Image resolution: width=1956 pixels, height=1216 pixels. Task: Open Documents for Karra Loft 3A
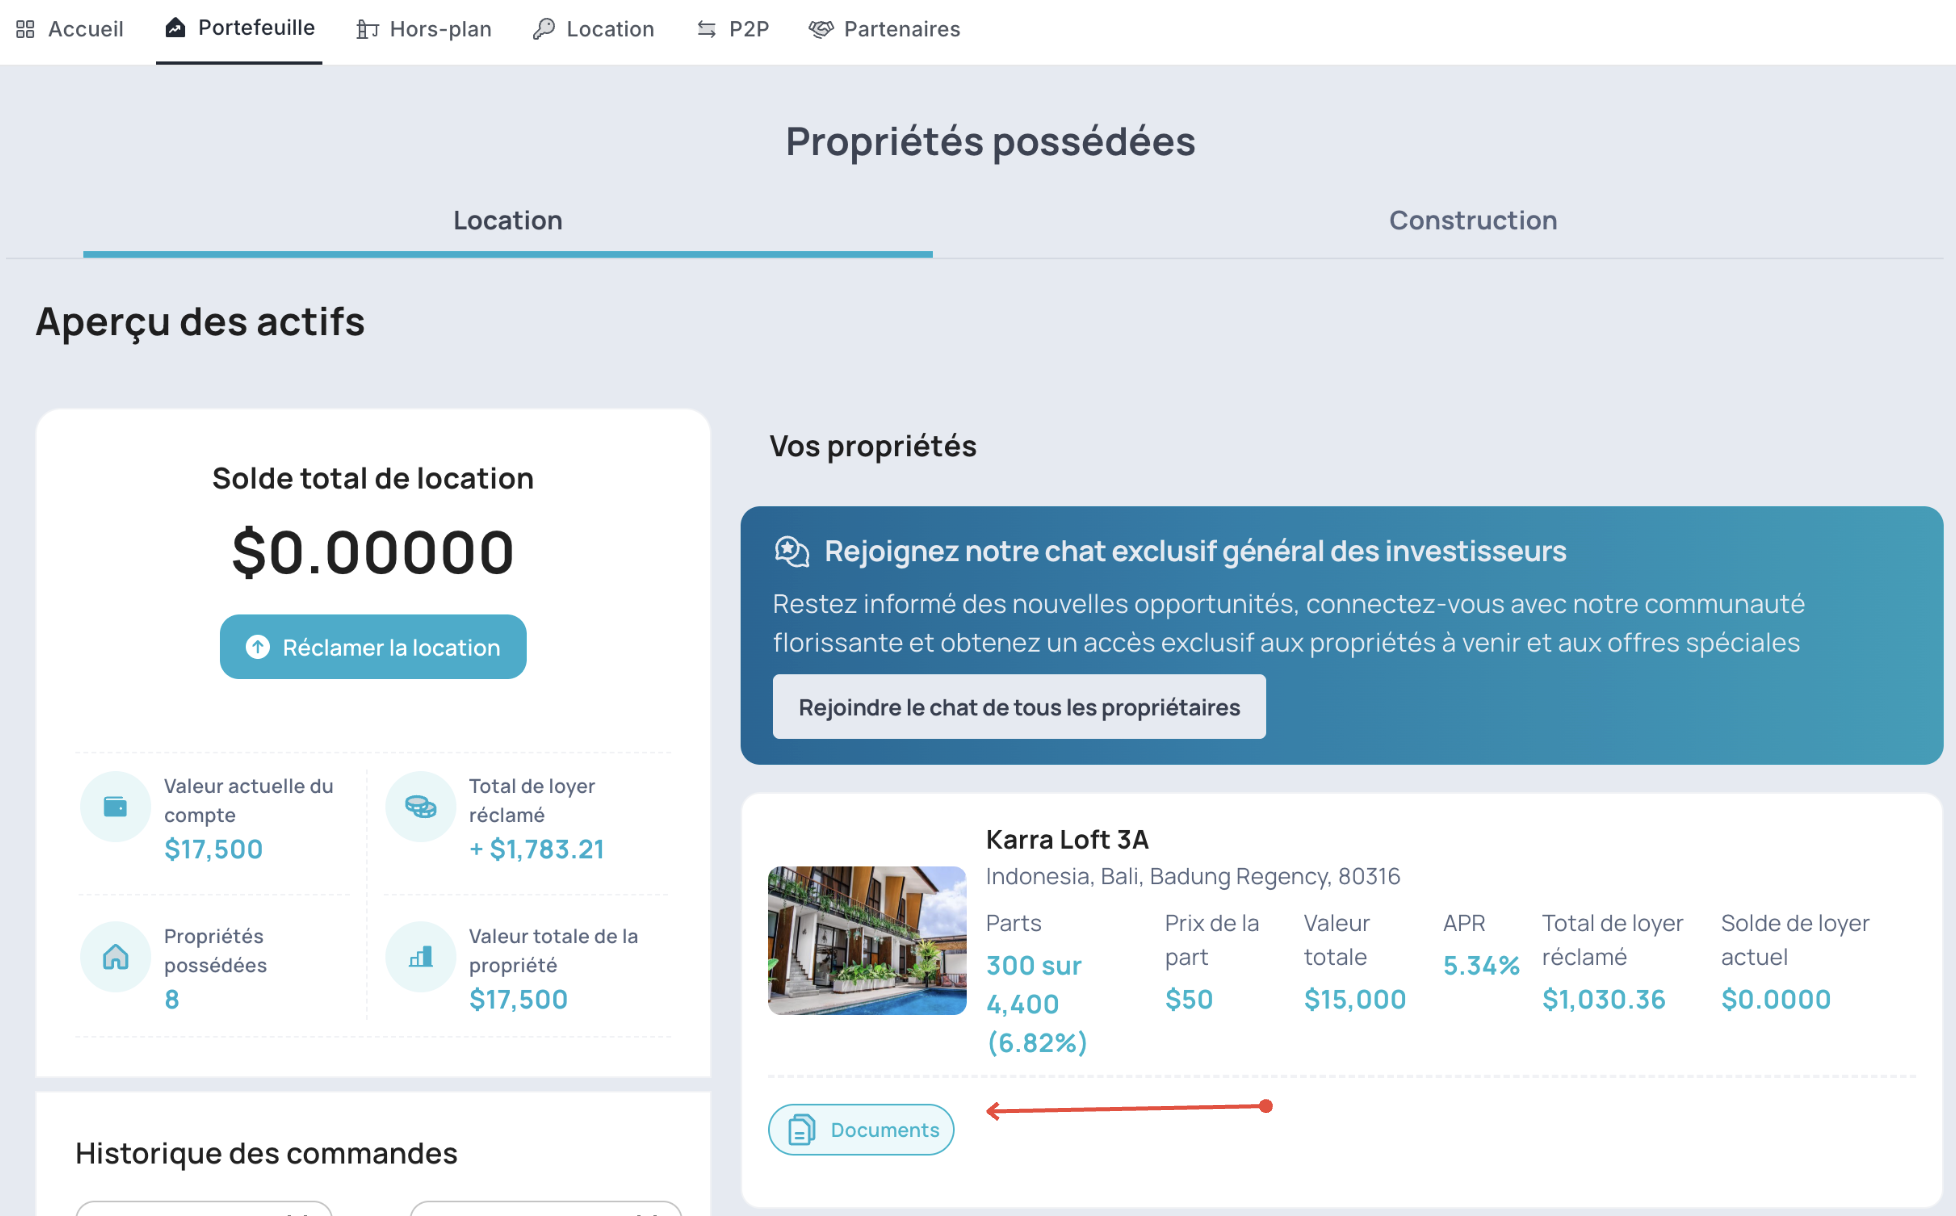click(861, 1129)
